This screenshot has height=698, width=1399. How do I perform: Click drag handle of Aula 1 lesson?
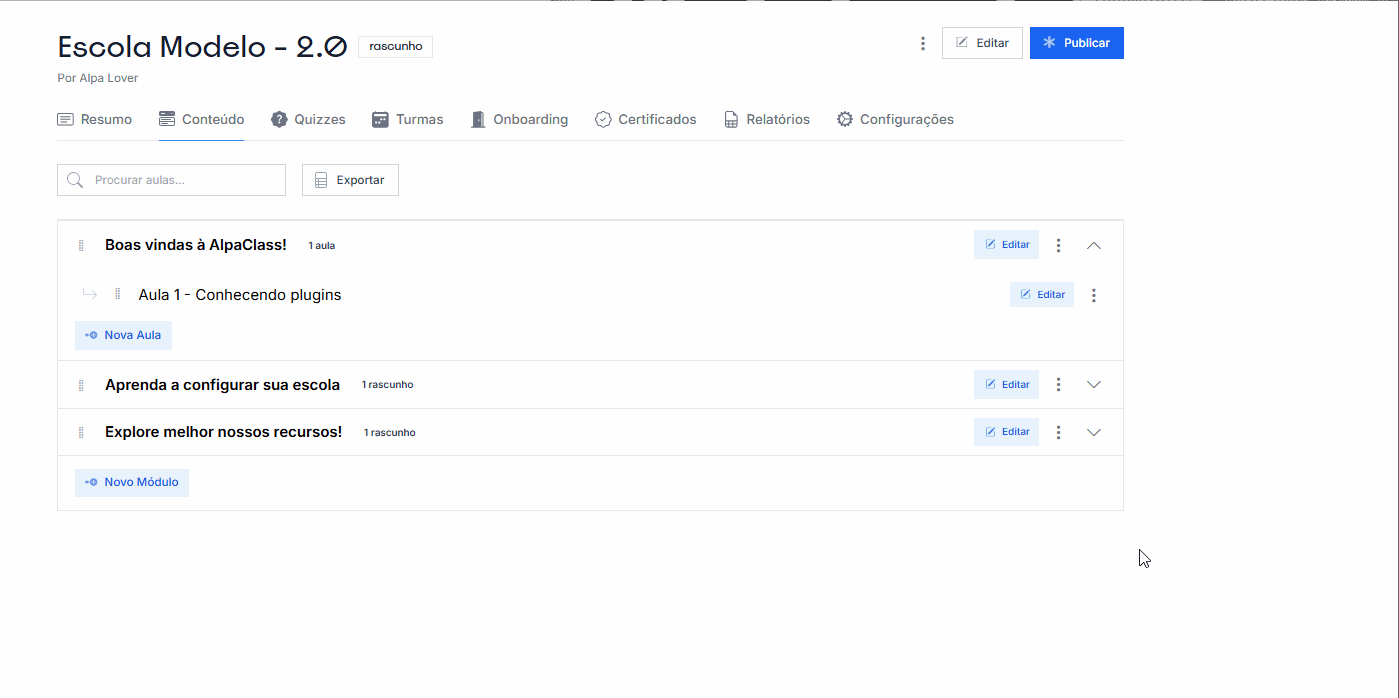[118, 294]
